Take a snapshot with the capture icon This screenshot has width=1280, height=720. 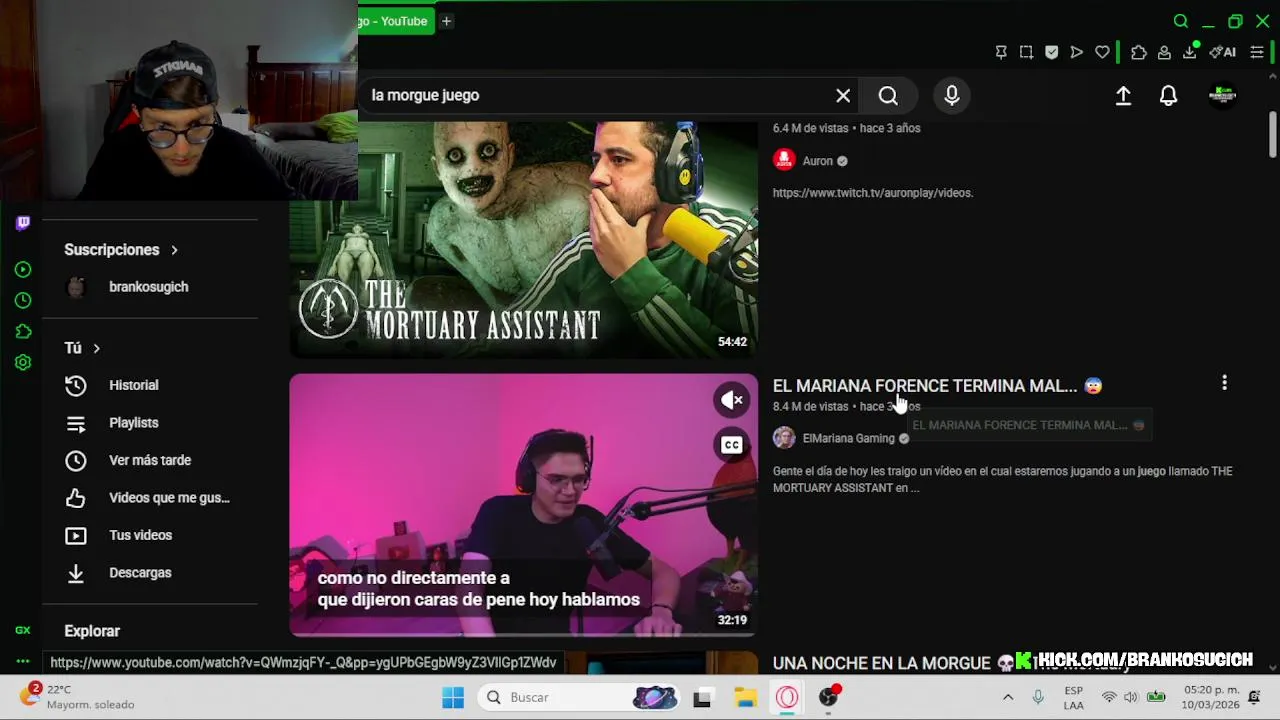point(1026,52)
